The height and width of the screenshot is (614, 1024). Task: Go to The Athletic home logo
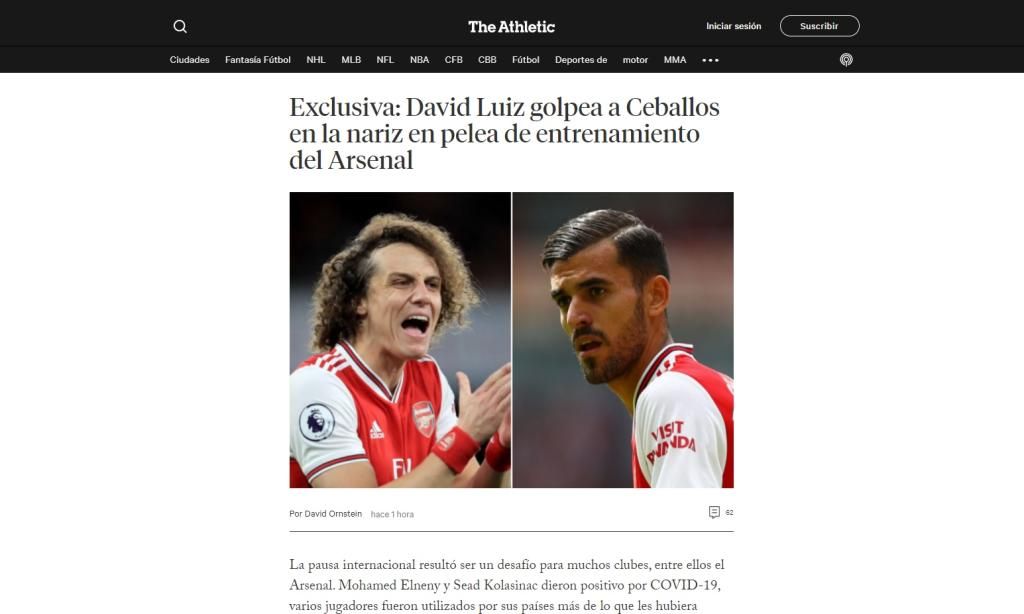point(511,27)
